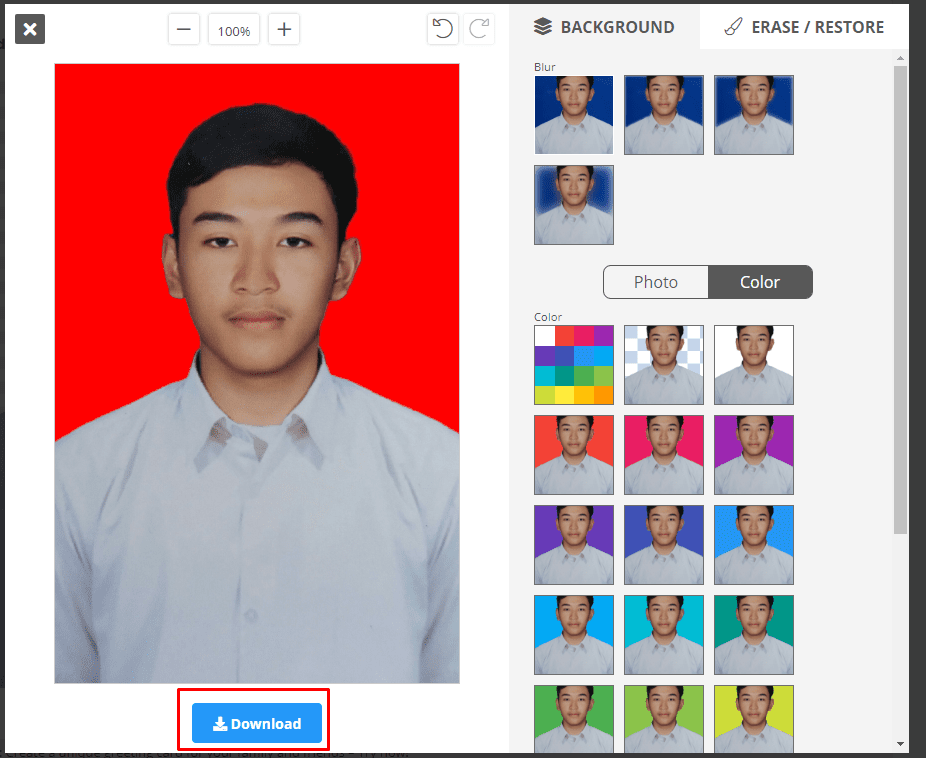Download the edited photo
This screenshot has width=926, height=758.
(x=257, y=723)
